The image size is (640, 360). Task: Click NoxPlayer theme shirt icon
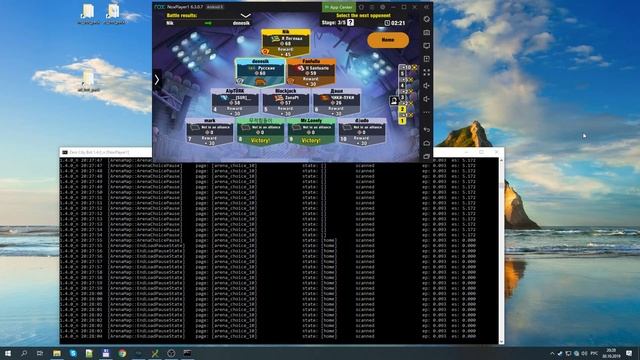(x=361, y=7)
